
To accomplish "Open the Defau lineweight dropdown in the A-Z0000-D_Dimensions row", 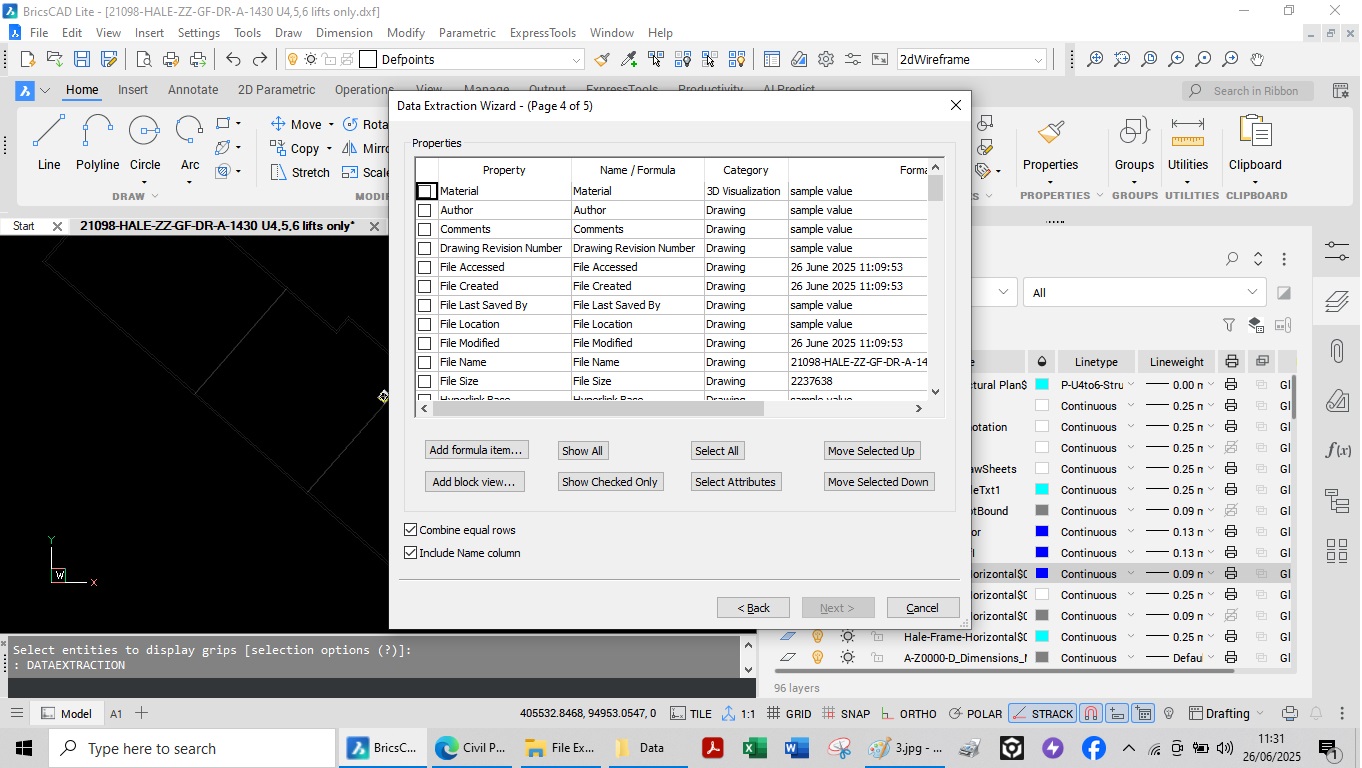I will [1211, 658].
